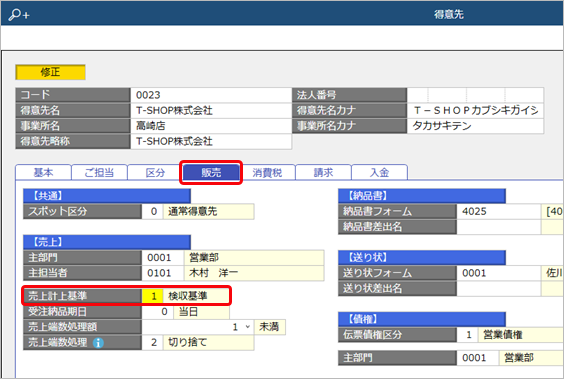Click the empty 法人番号 field
This screenshot has height=379, width=564.
pyautogui.click(x=475, y=95)
